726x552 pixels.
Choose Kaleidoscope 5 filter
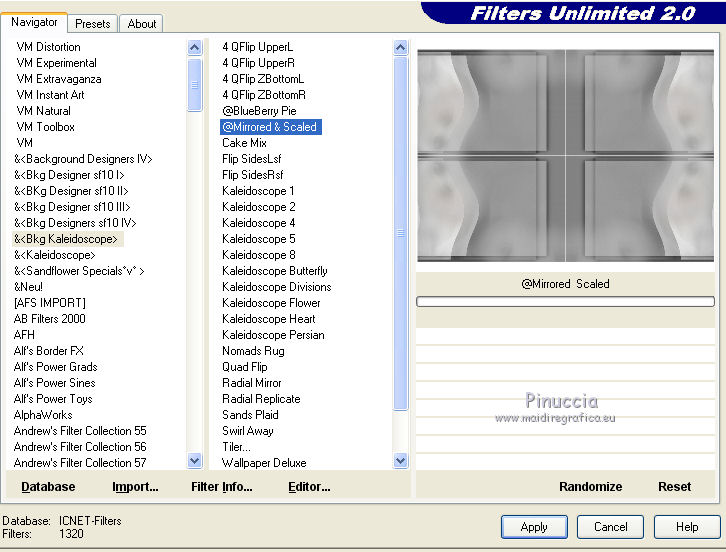(258, 239)
